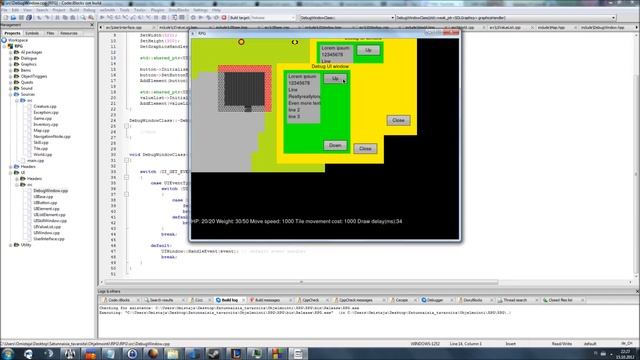Click the Open file toolbar icon
The image size is (640, 360).
pyautogui.click(x=13, y=18)
